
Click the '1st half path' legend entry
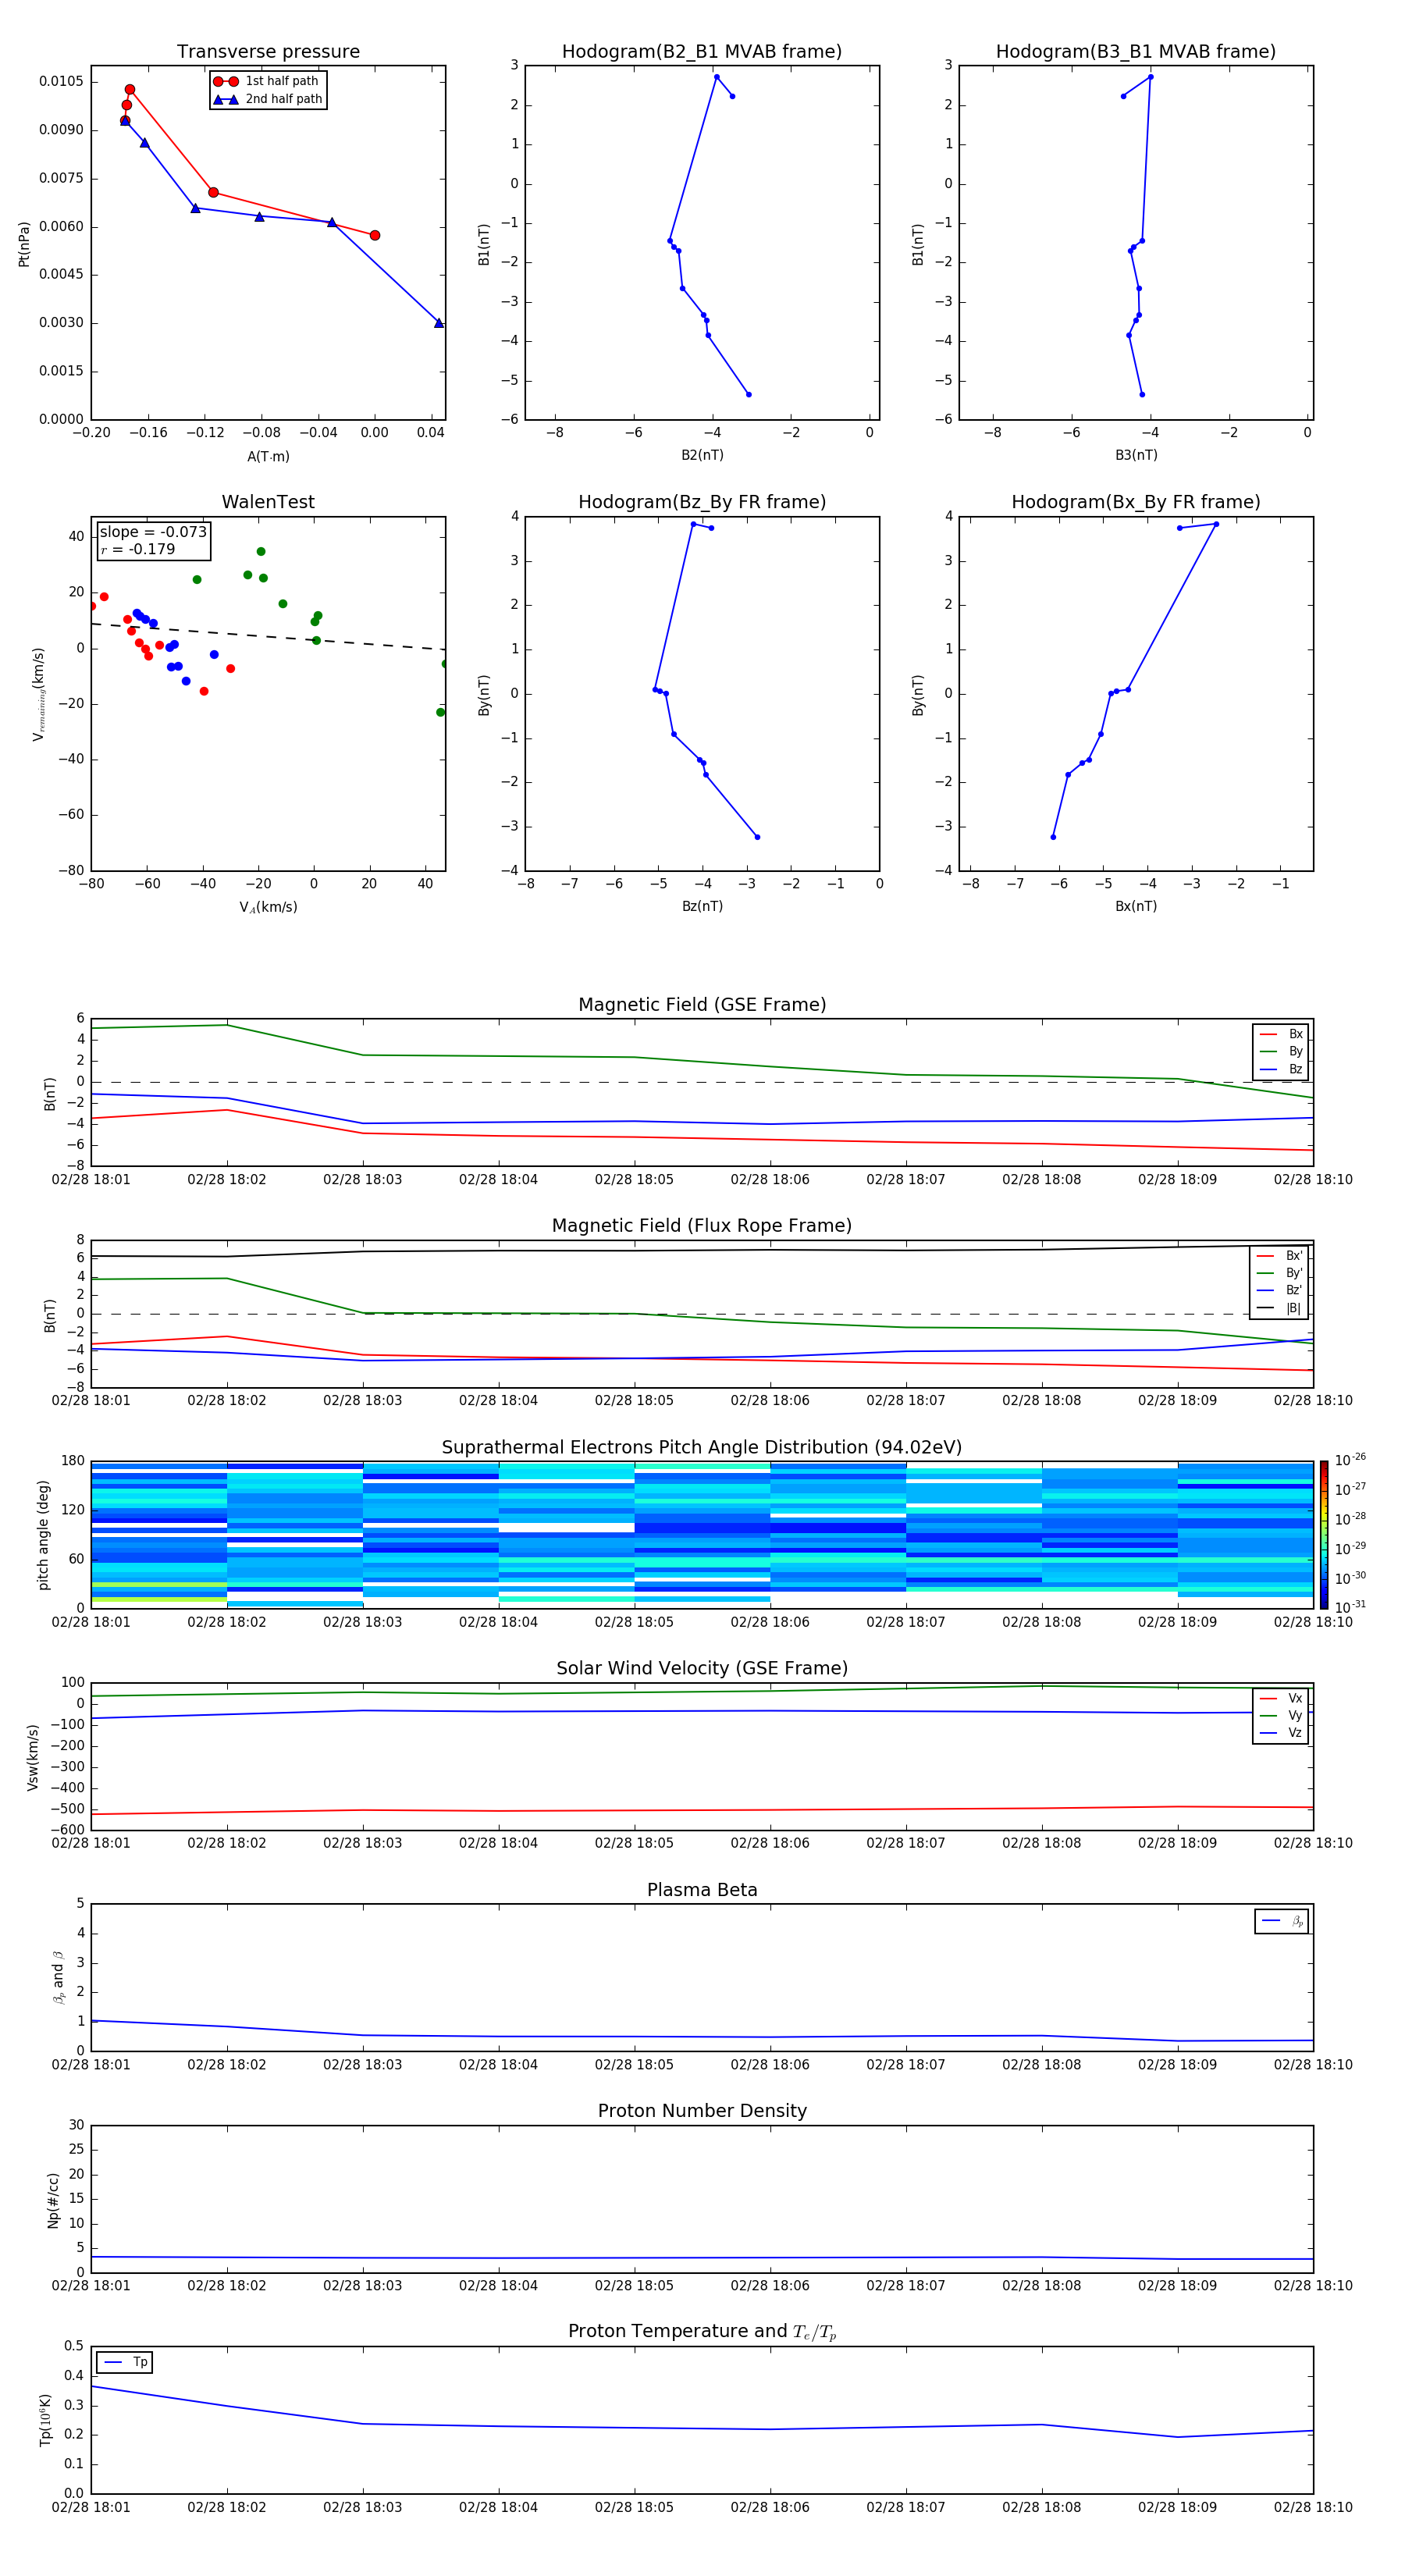pos(266,81)
